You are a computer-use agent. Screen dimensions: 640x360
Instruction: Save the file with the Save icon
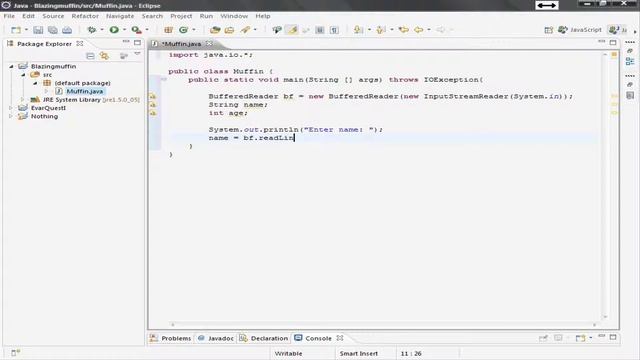(x=38, y=30)
